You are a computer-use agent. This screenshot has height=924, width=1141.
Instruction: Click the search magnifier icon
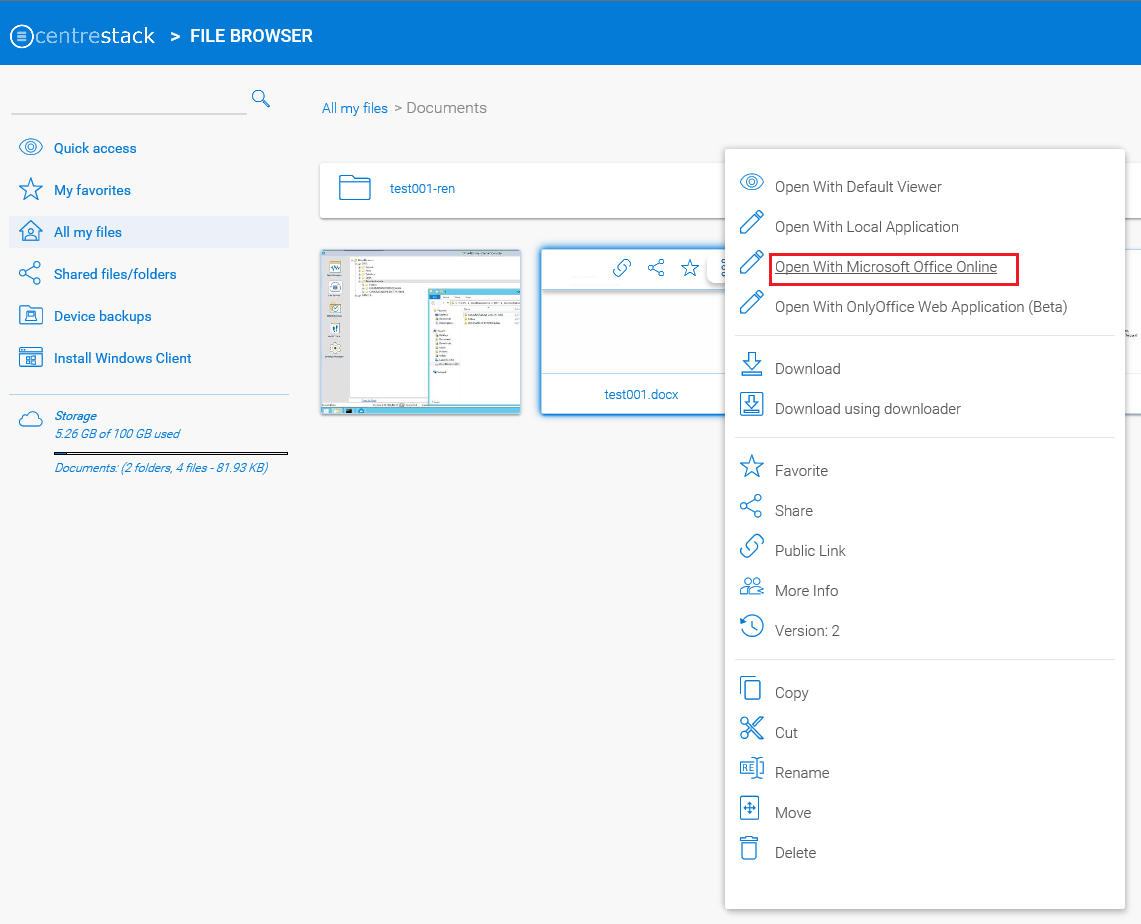tap(261, 98)
